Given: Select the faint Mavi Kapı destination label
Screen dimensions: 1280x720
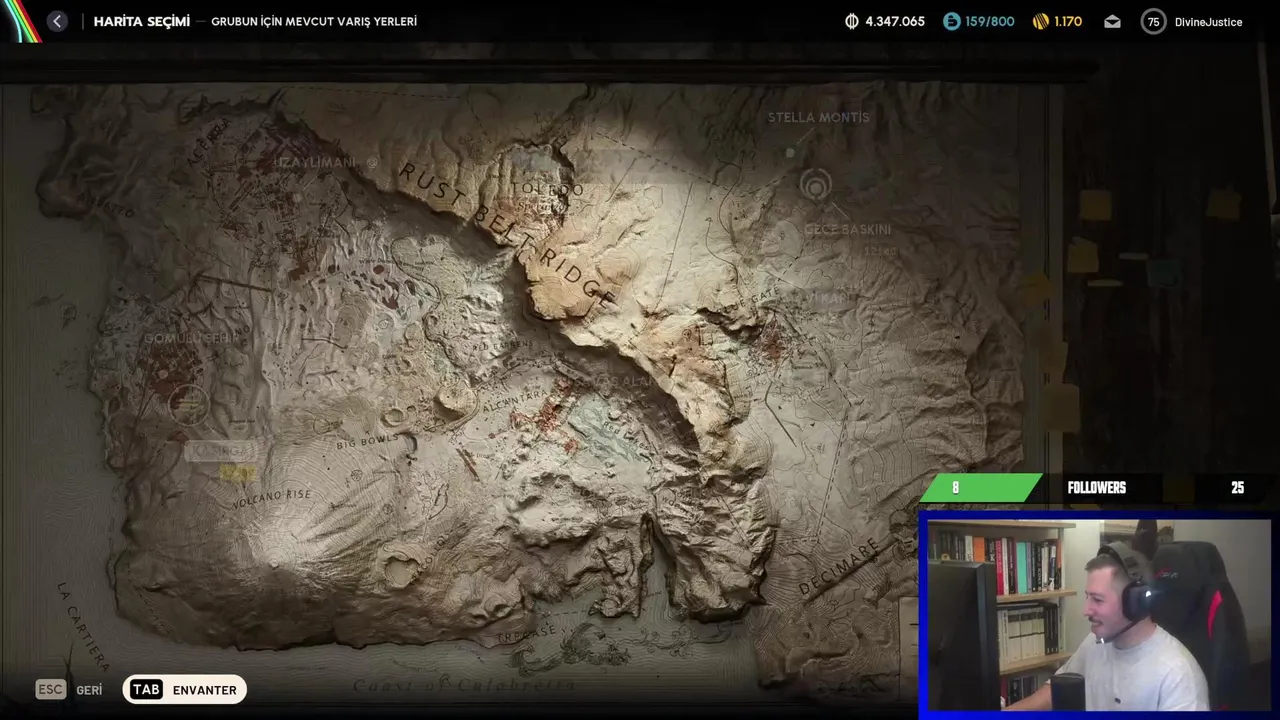Looking at the screenshot, I should tap(822, 297).
